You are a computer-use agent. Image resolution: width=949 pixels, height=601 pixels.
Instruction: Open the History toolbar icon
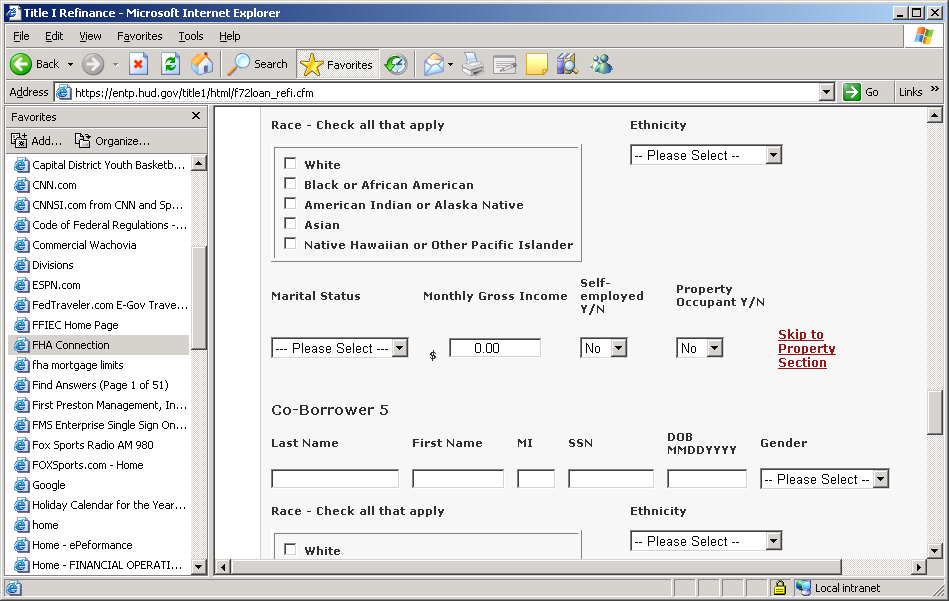coord(396,64)
